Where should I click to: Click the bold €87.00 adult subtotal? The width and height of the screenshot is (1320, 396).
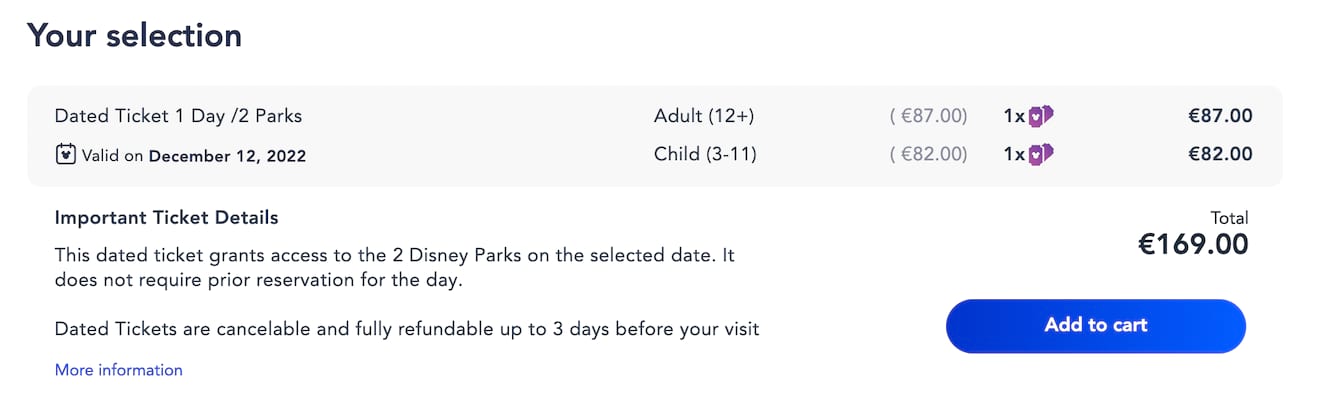tap(1220, 116)
